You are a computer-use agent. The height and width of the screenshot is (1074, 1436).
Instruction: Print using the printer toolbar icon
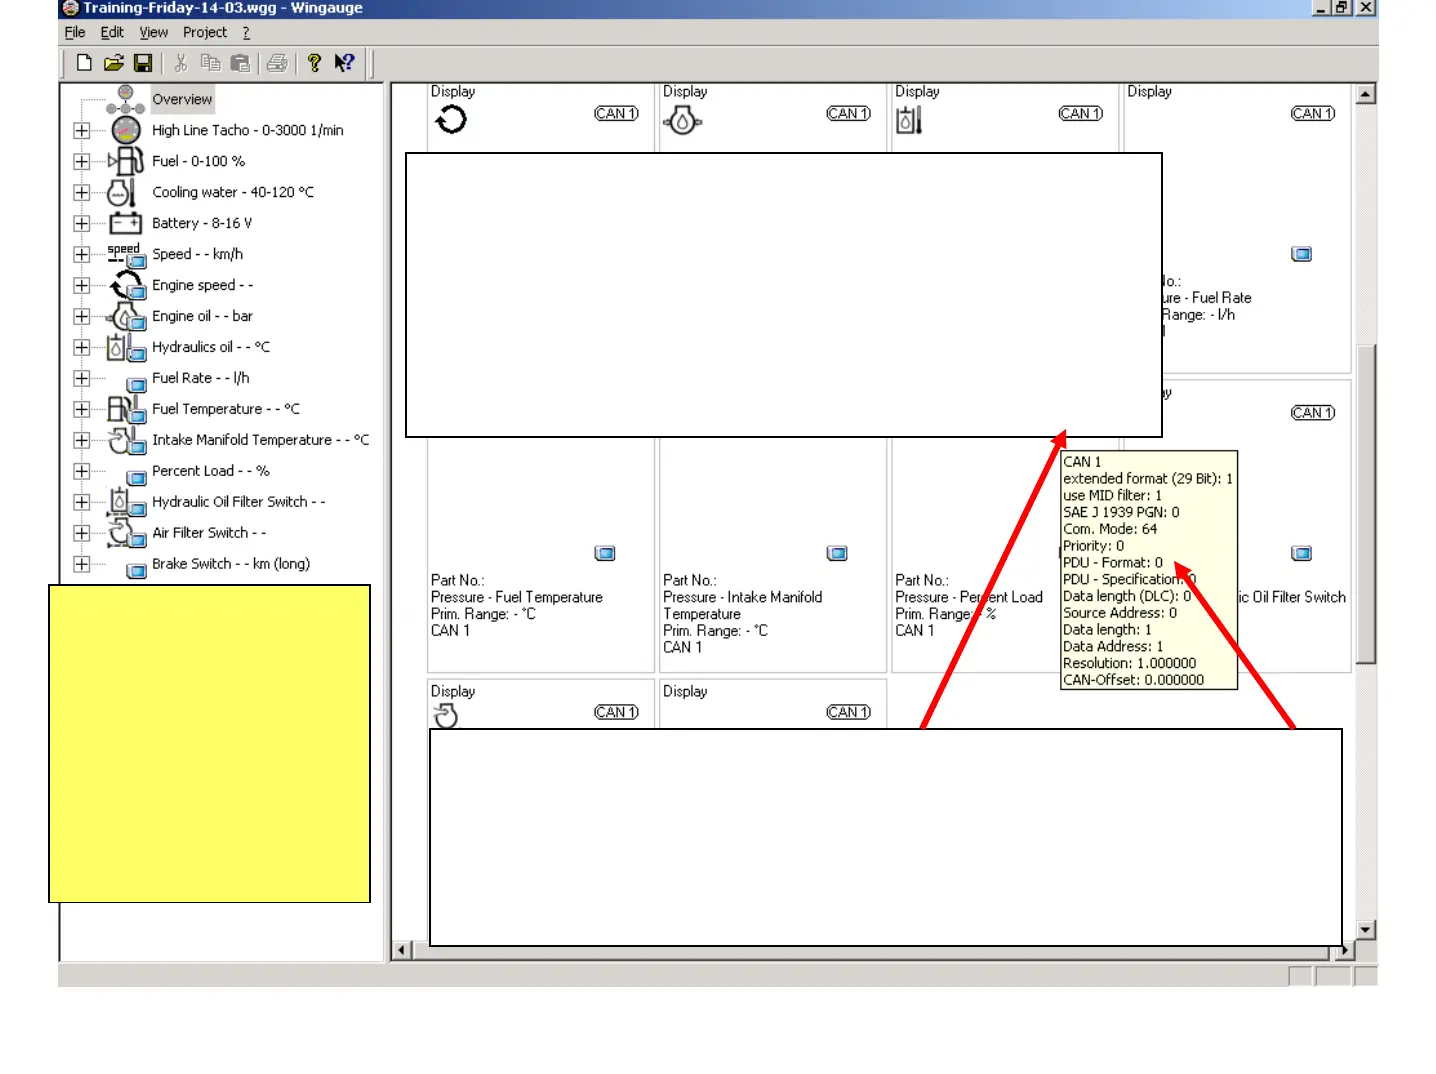click(x=277, y=63)
